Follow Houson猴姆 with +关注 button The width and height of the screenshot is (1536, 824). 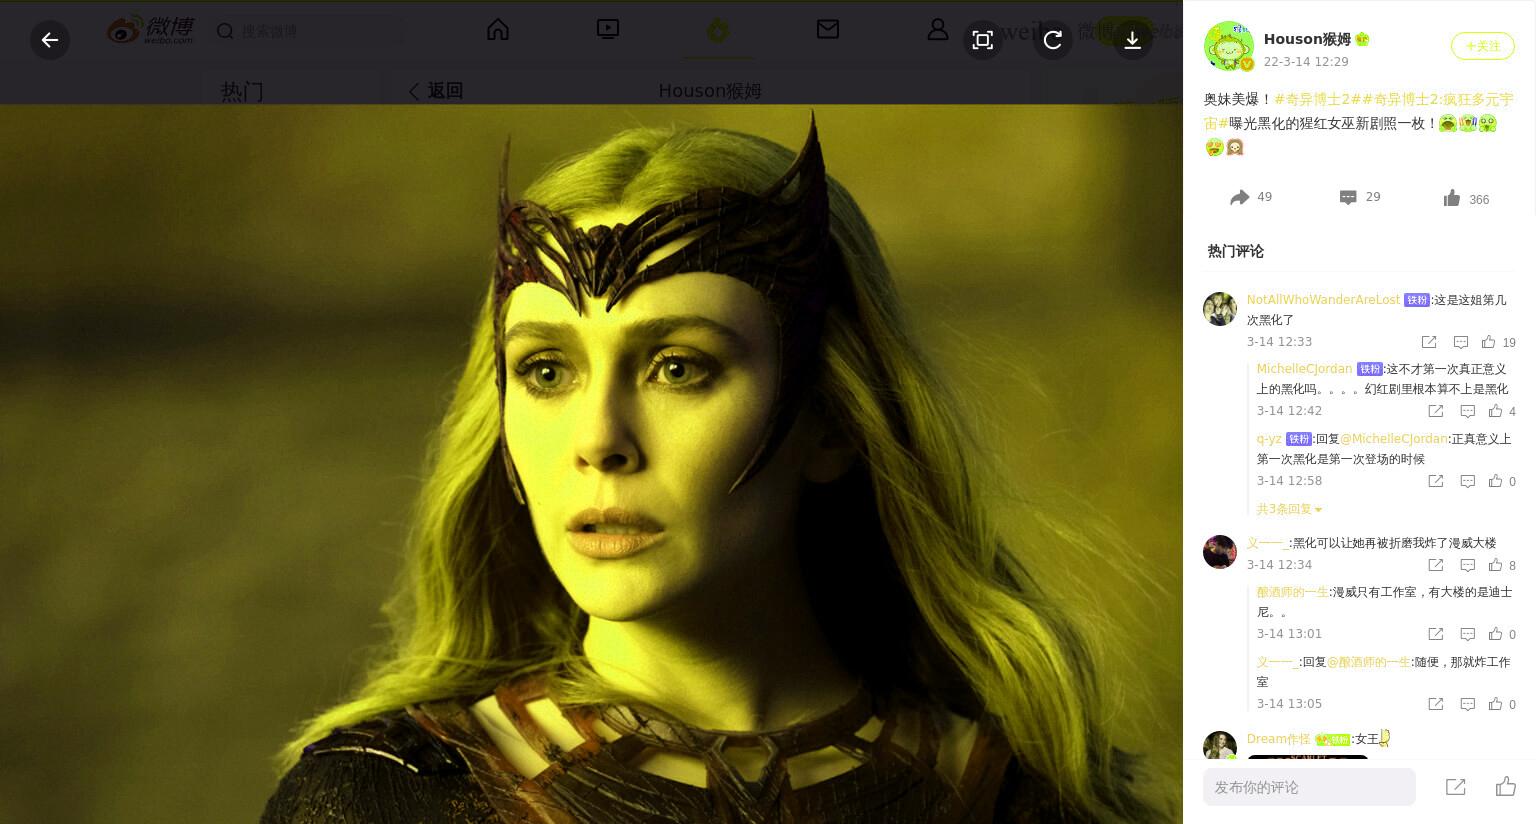1483,46
